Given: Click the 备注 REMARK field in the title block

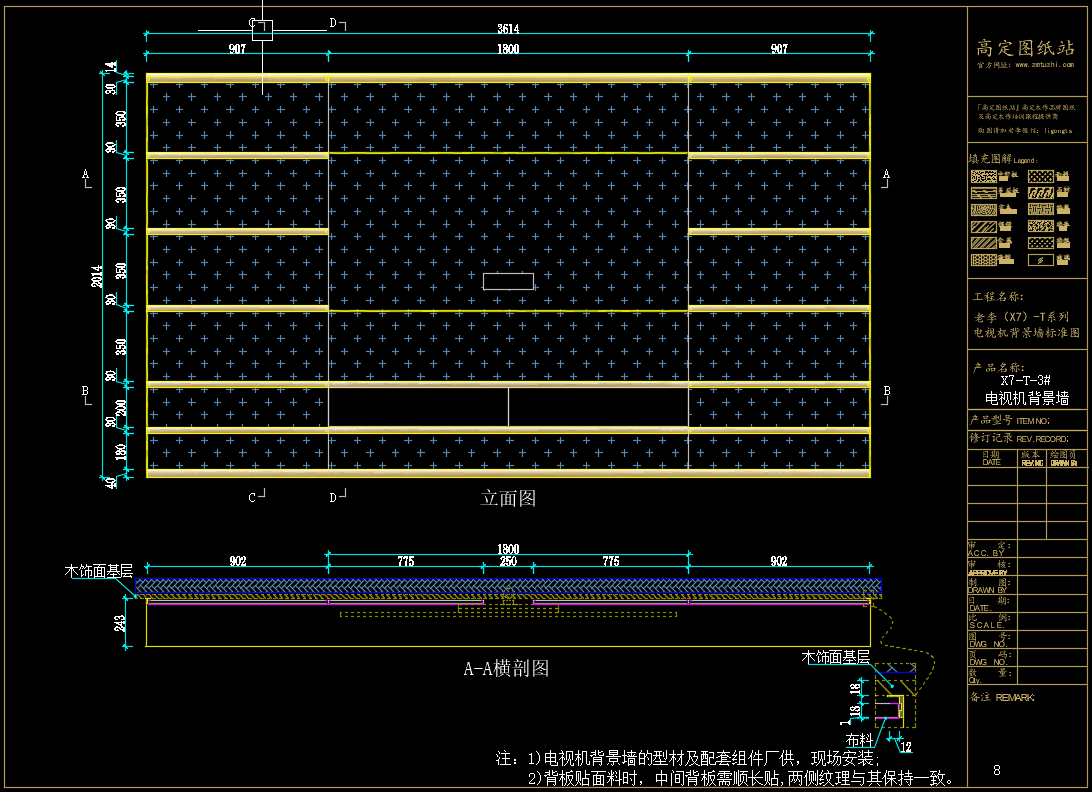Looking at the screenshot, I should tap(1002, 697).
